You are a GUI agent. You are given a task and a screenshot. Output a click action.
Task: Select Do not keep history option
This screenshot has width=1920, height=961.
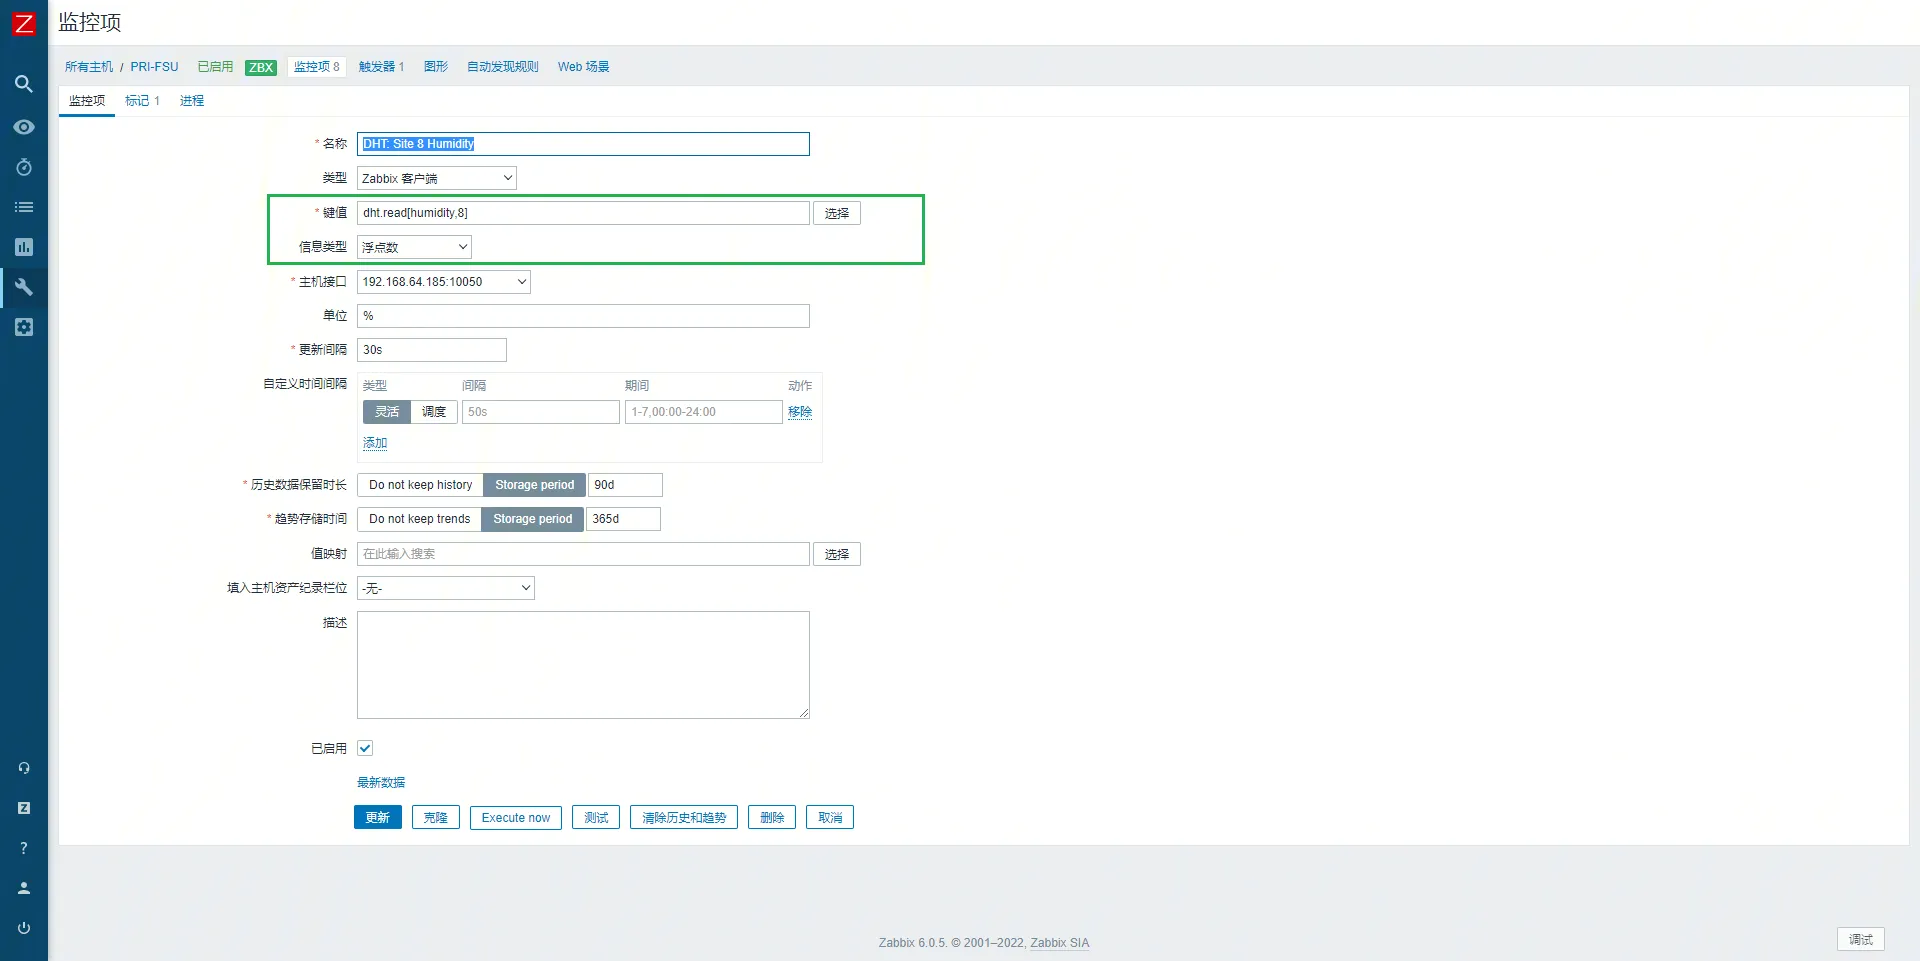(x=420, y=485)
